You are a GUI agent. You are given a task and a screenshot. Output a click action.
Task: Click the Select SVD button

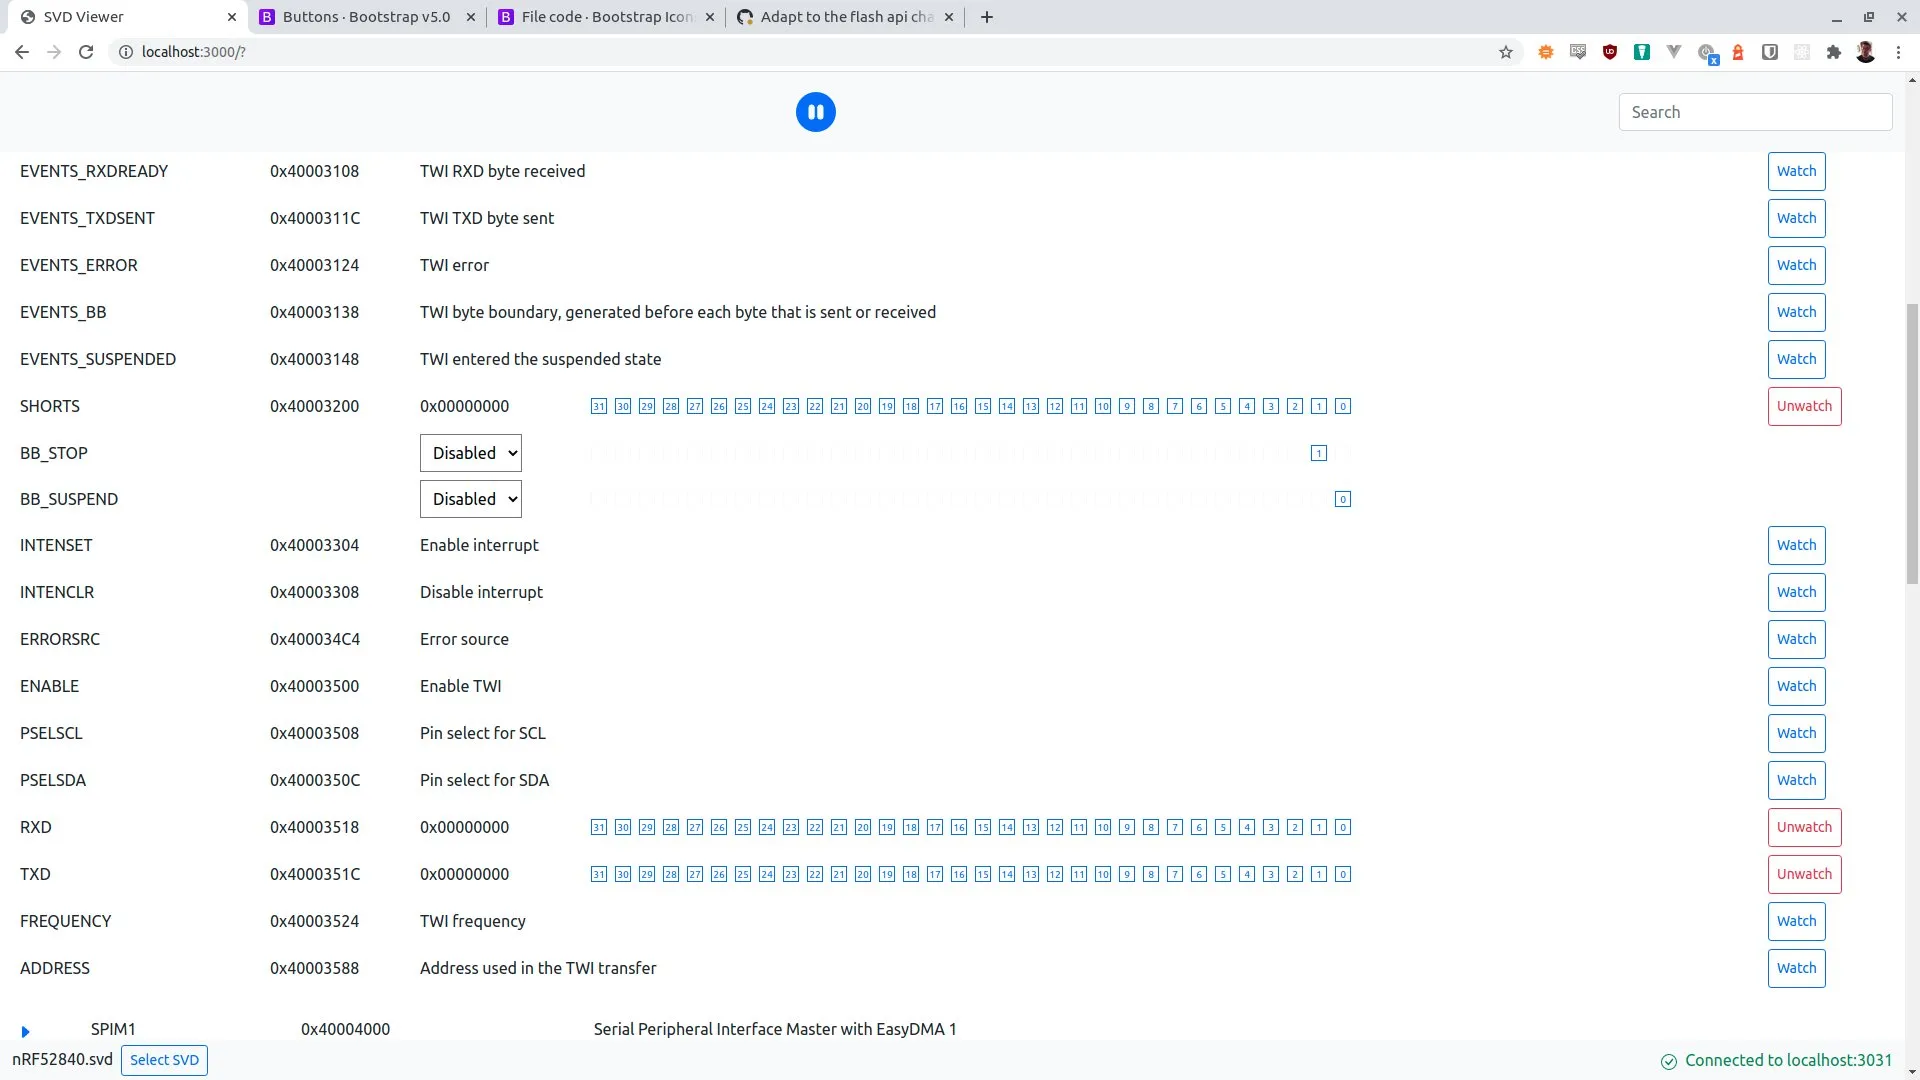coord(164,1060)
